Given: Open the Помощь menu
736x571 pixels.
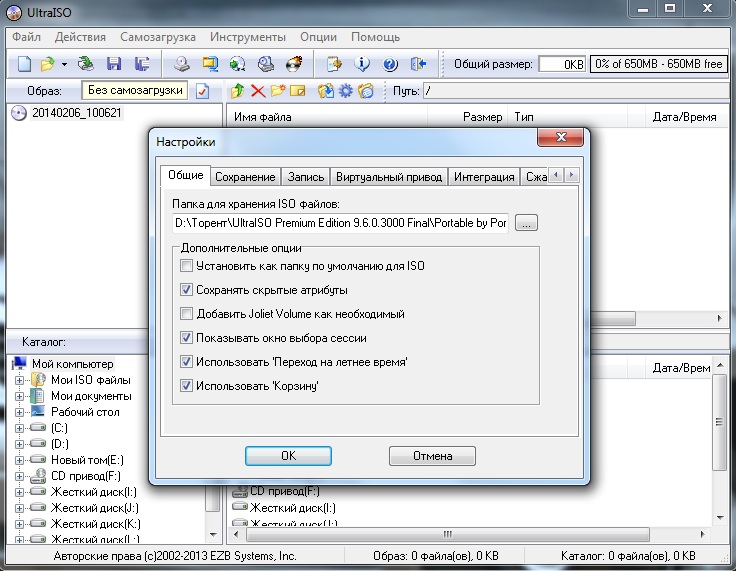Looking at the screenshot, I should pos(376,37).
